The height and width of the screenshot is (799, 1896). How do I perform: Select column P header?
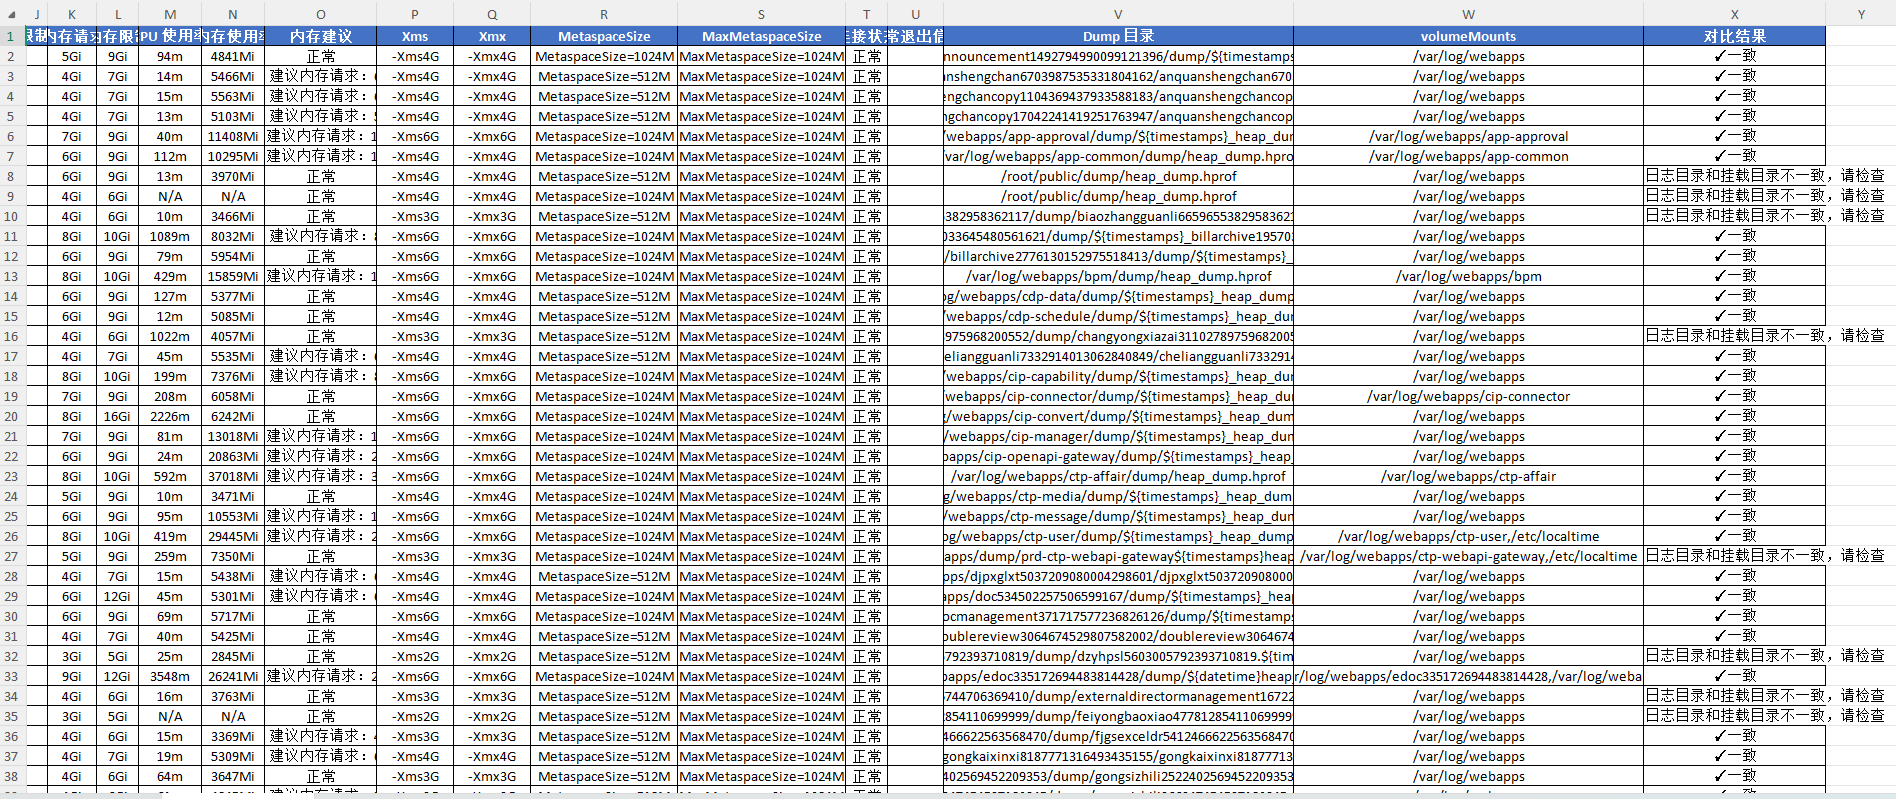(x=415, y=14)
